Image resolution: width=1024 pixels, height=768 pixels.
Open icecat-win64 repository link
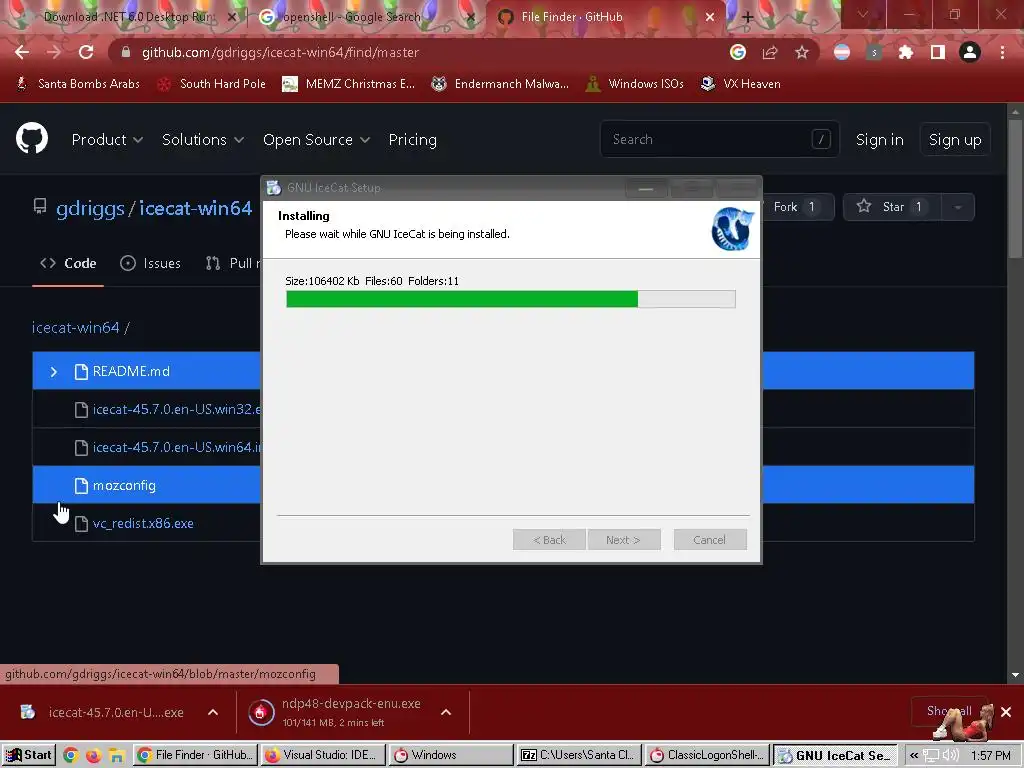point(195,208)
